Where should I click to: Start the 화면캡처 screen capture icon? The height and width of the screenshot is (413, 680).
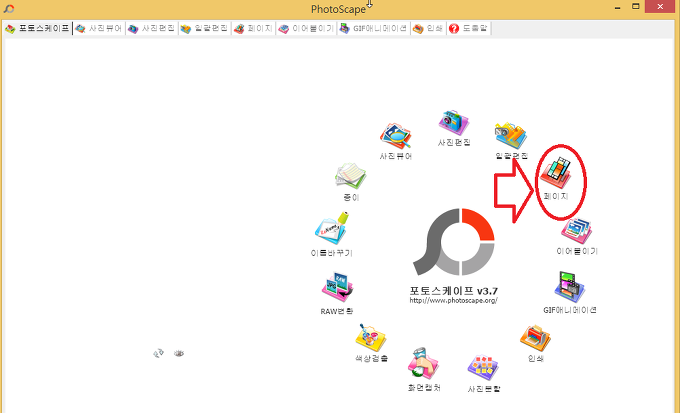423,364
